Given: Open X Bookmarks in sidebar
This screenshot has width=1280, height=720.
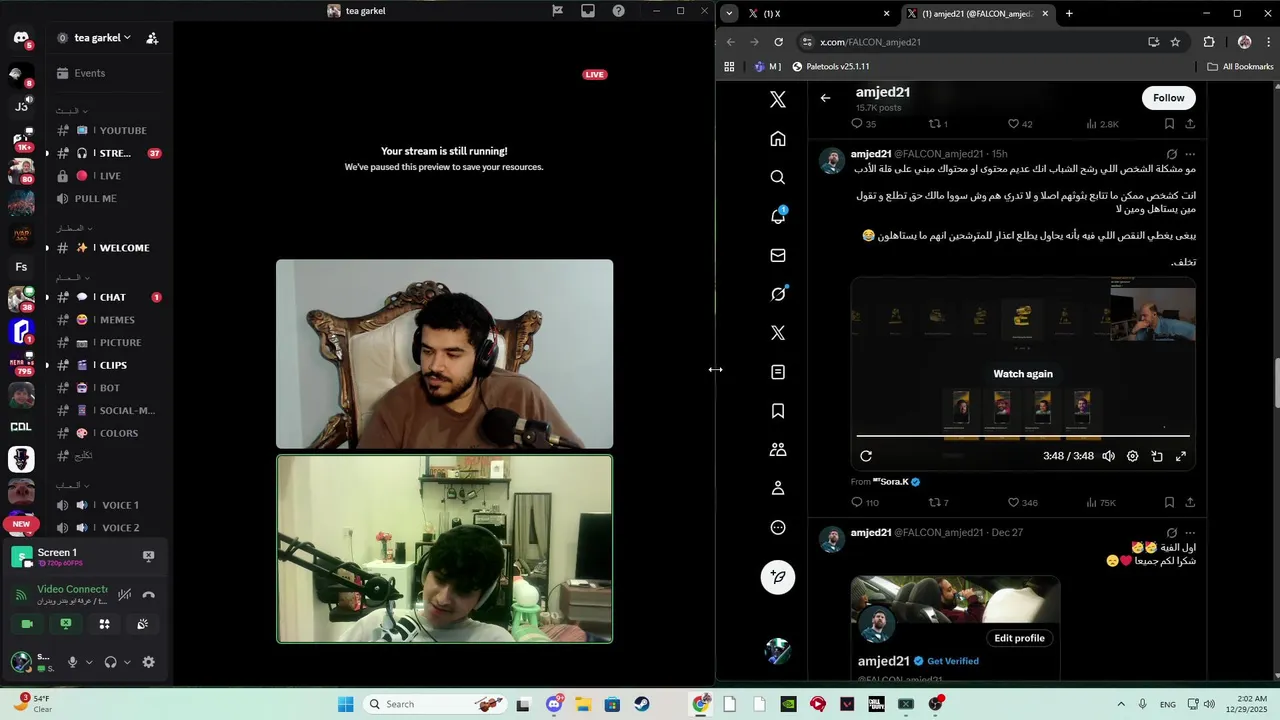Looking at the screenshot, I should click(x=778, y=411).
